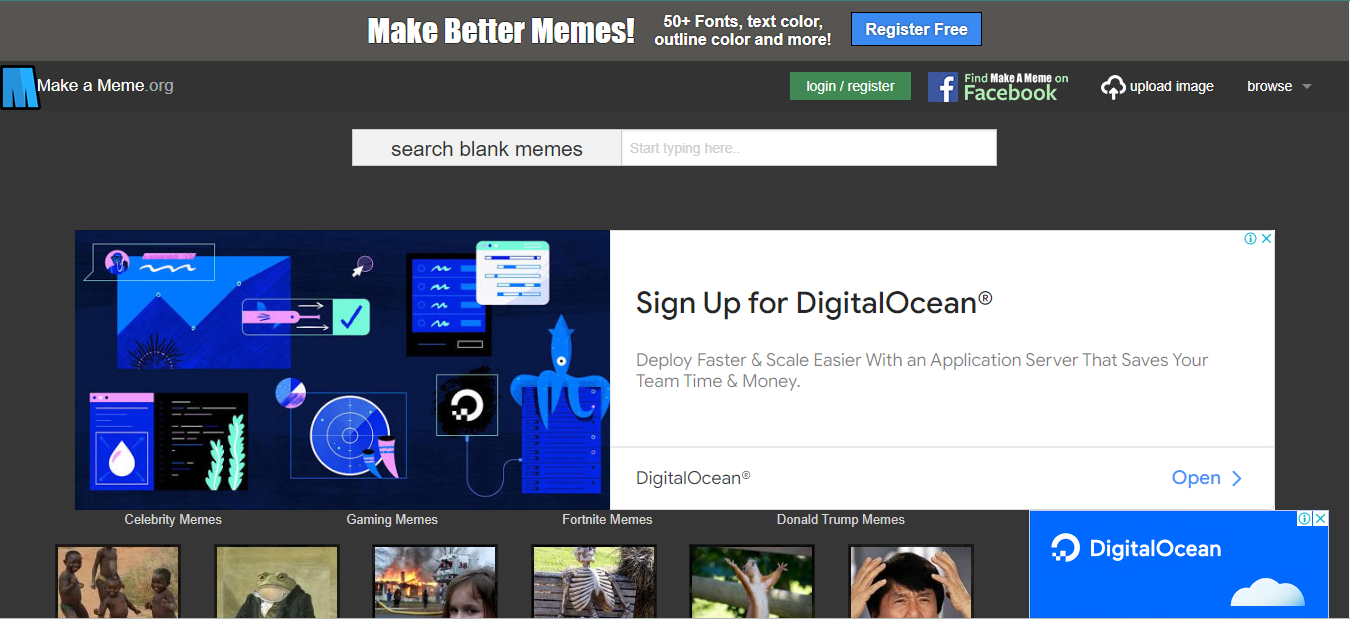
Task: Click the Deploy Faster & Scale Easier ad text
Action: pyautogui.click(x=922, y=370)
